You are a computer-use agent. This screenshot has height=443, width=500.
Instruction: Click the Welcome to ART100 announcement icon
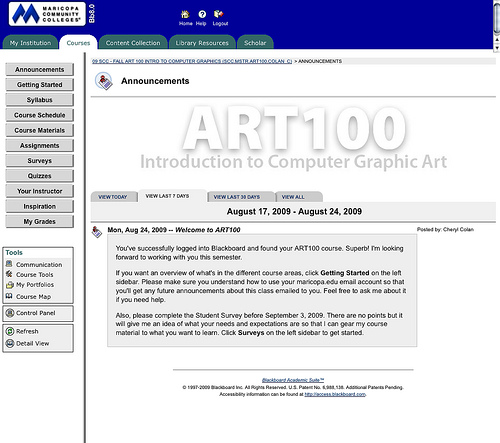[97, 232]
